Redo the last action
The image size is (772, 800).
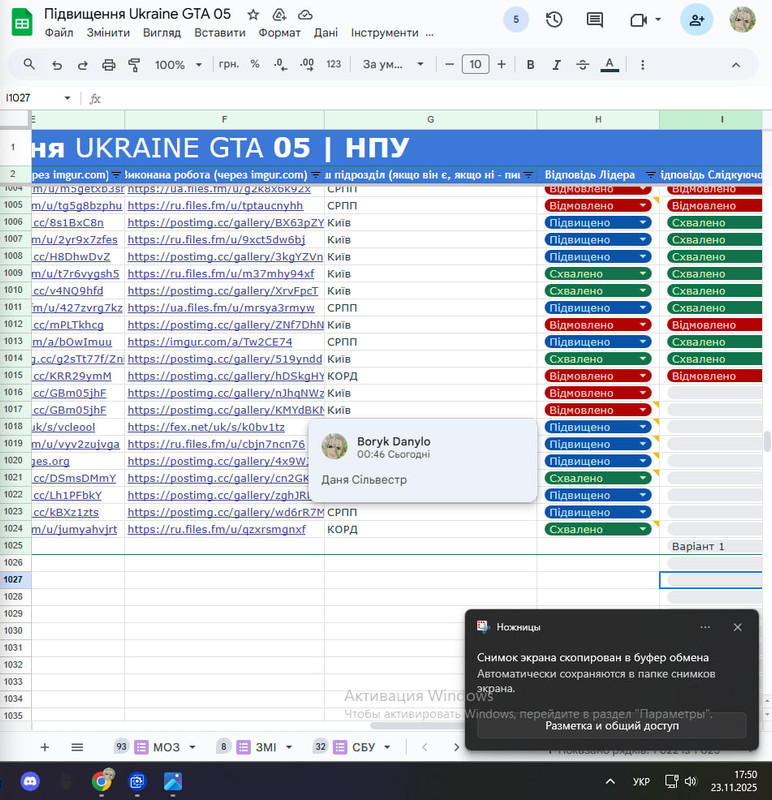tap(82, 65)
